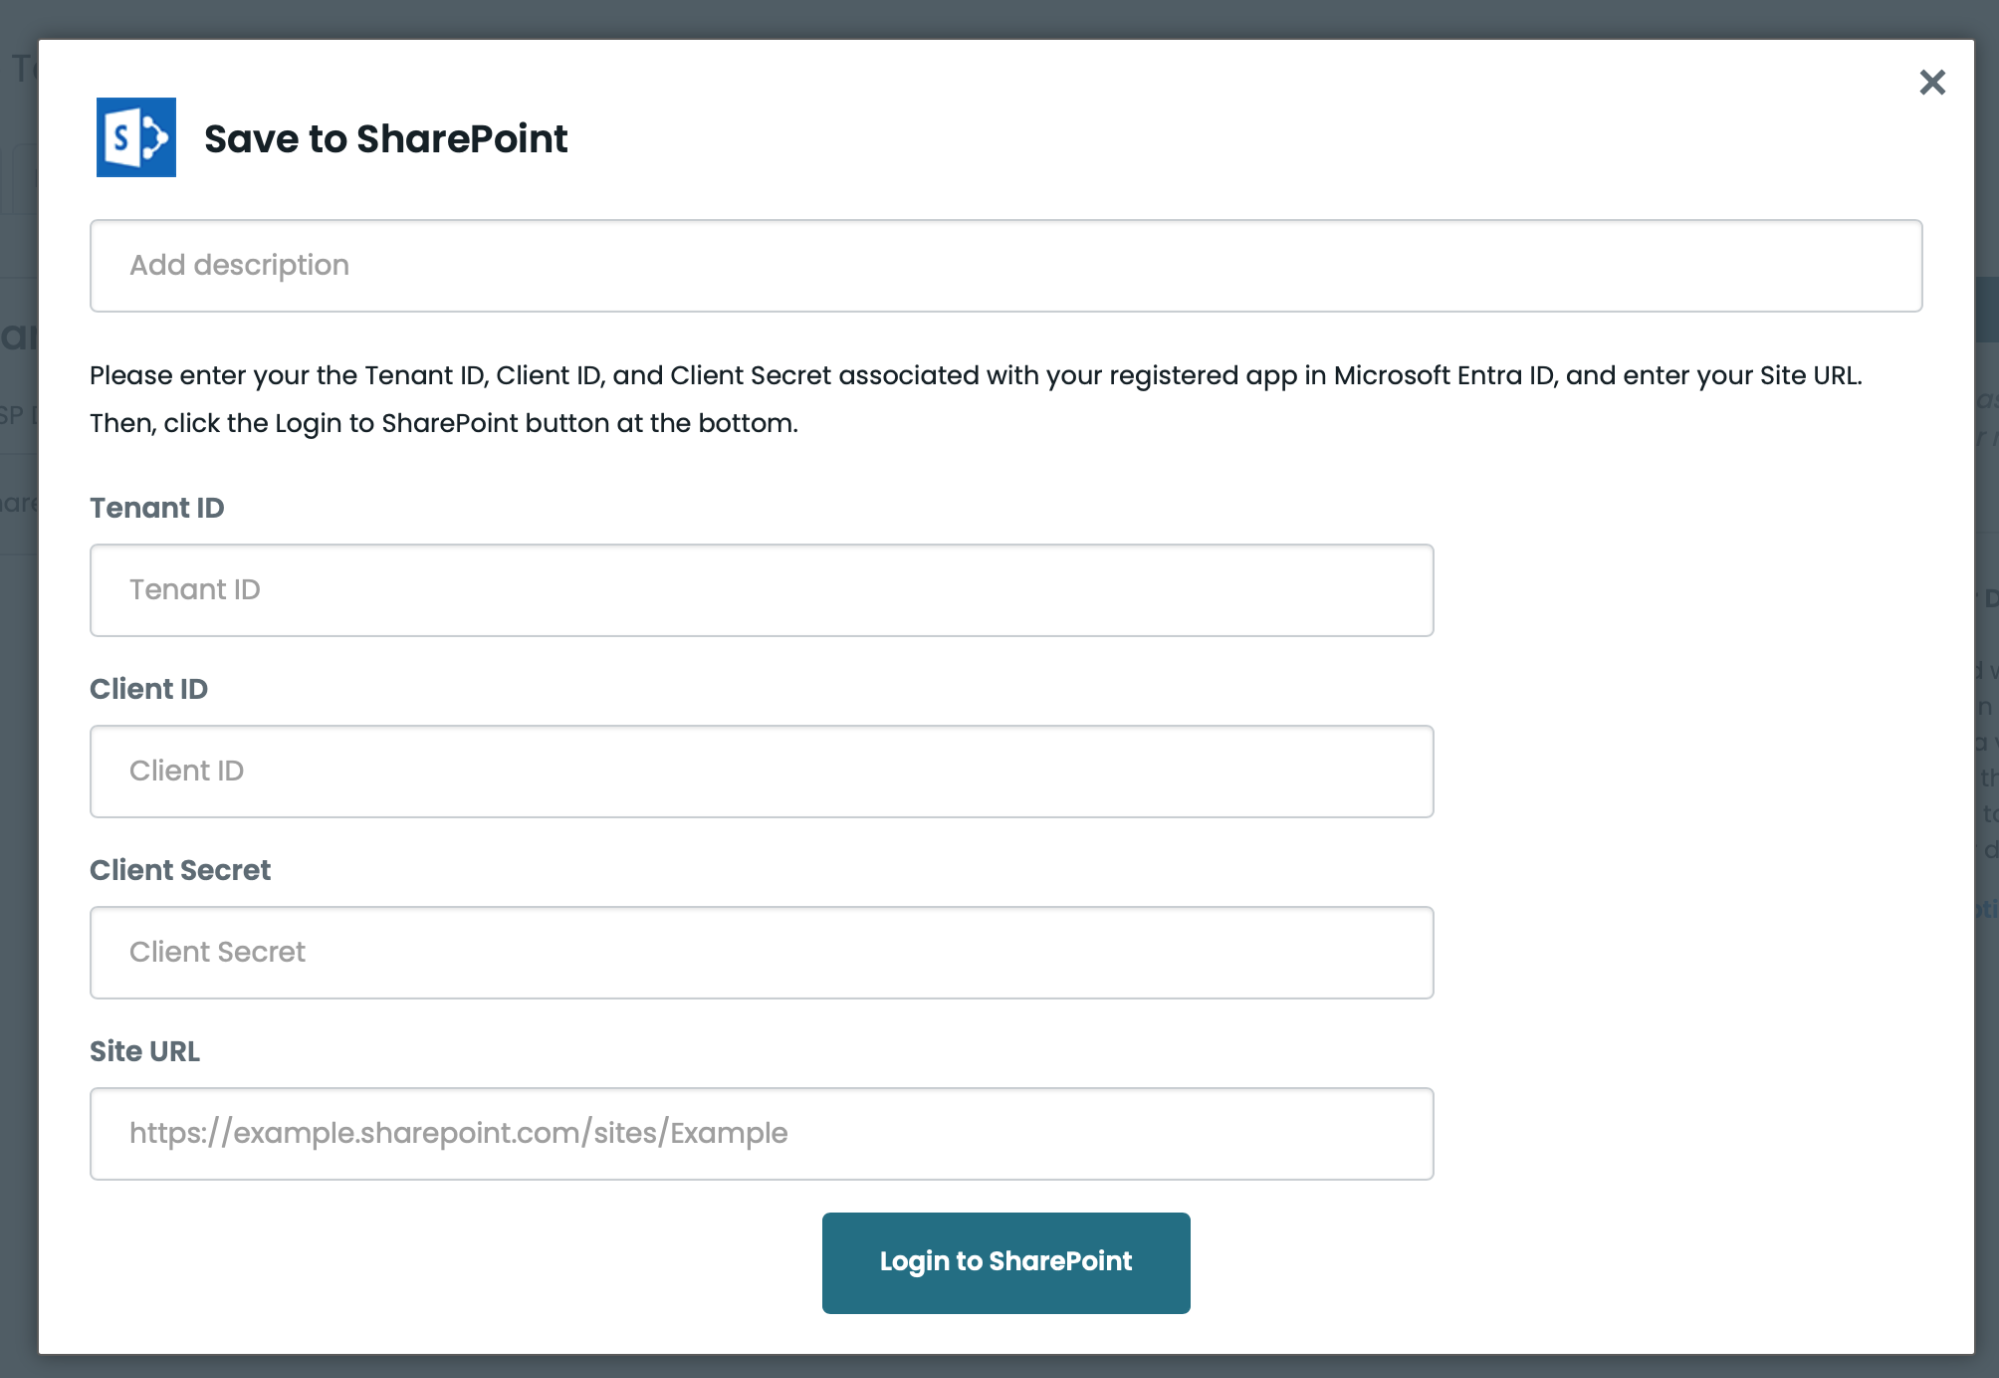Screen dimensions: 1999x1378
Task: Click into the Tenant ID input box
Action: tap(761, 590)
